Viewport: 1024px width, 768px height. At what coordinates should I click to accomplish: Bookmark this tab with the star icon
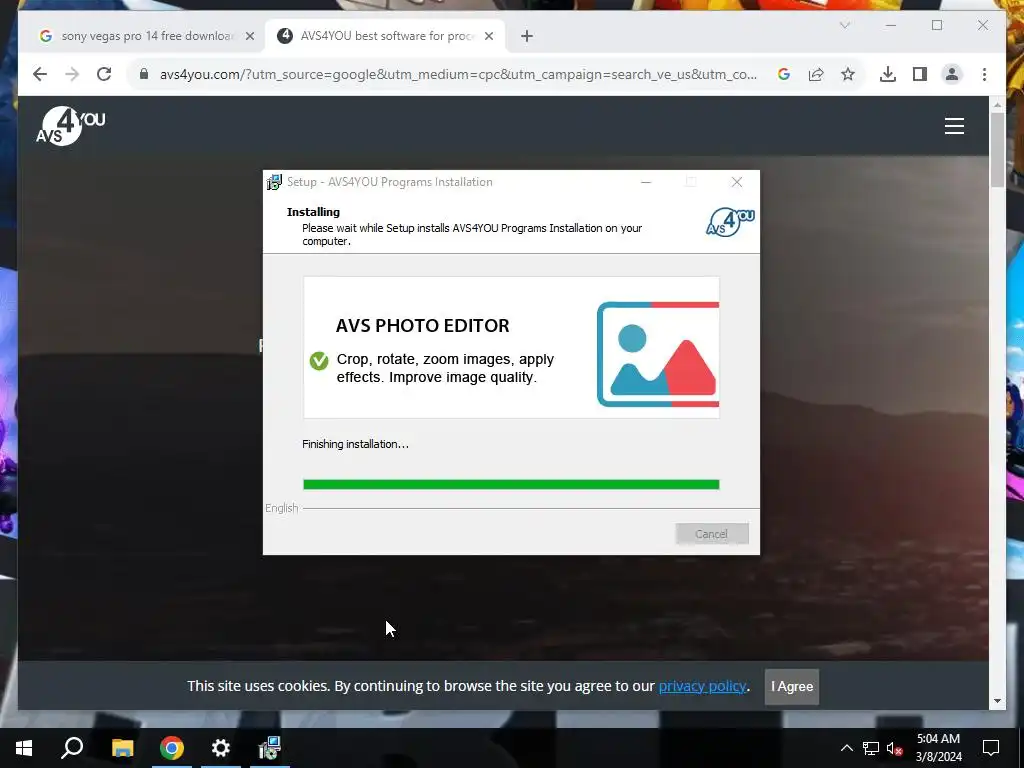coord(848,74)
